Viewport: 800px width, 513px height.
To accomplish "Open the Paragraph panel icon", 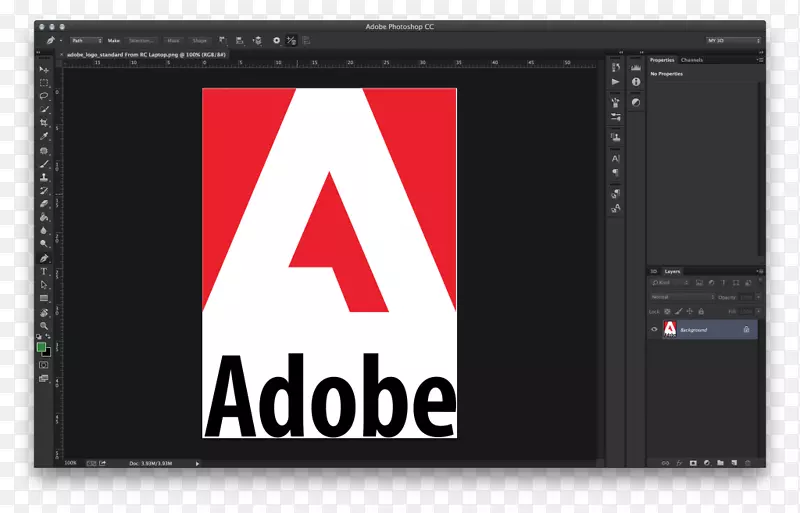I will (615, 173).
